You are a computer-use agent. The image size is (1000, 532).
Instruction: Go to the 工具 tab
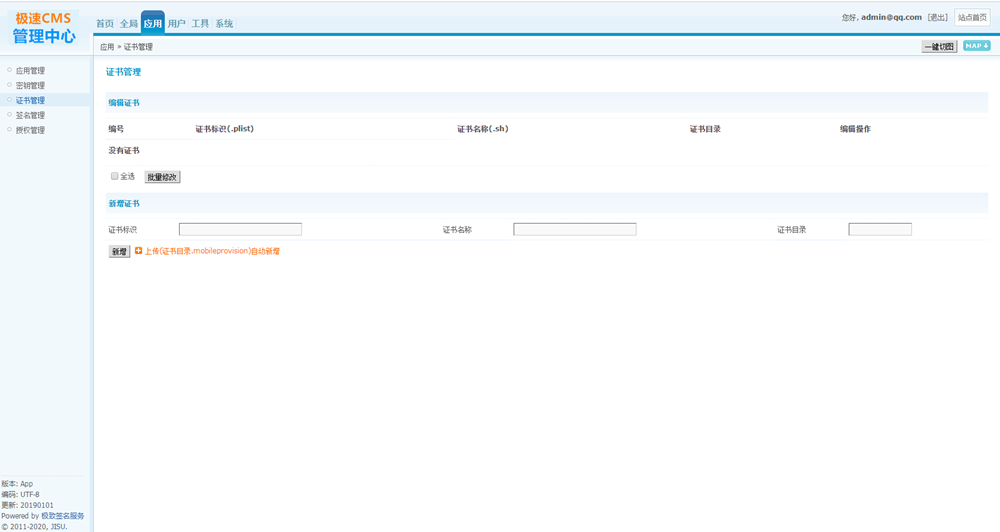[201, 24]
